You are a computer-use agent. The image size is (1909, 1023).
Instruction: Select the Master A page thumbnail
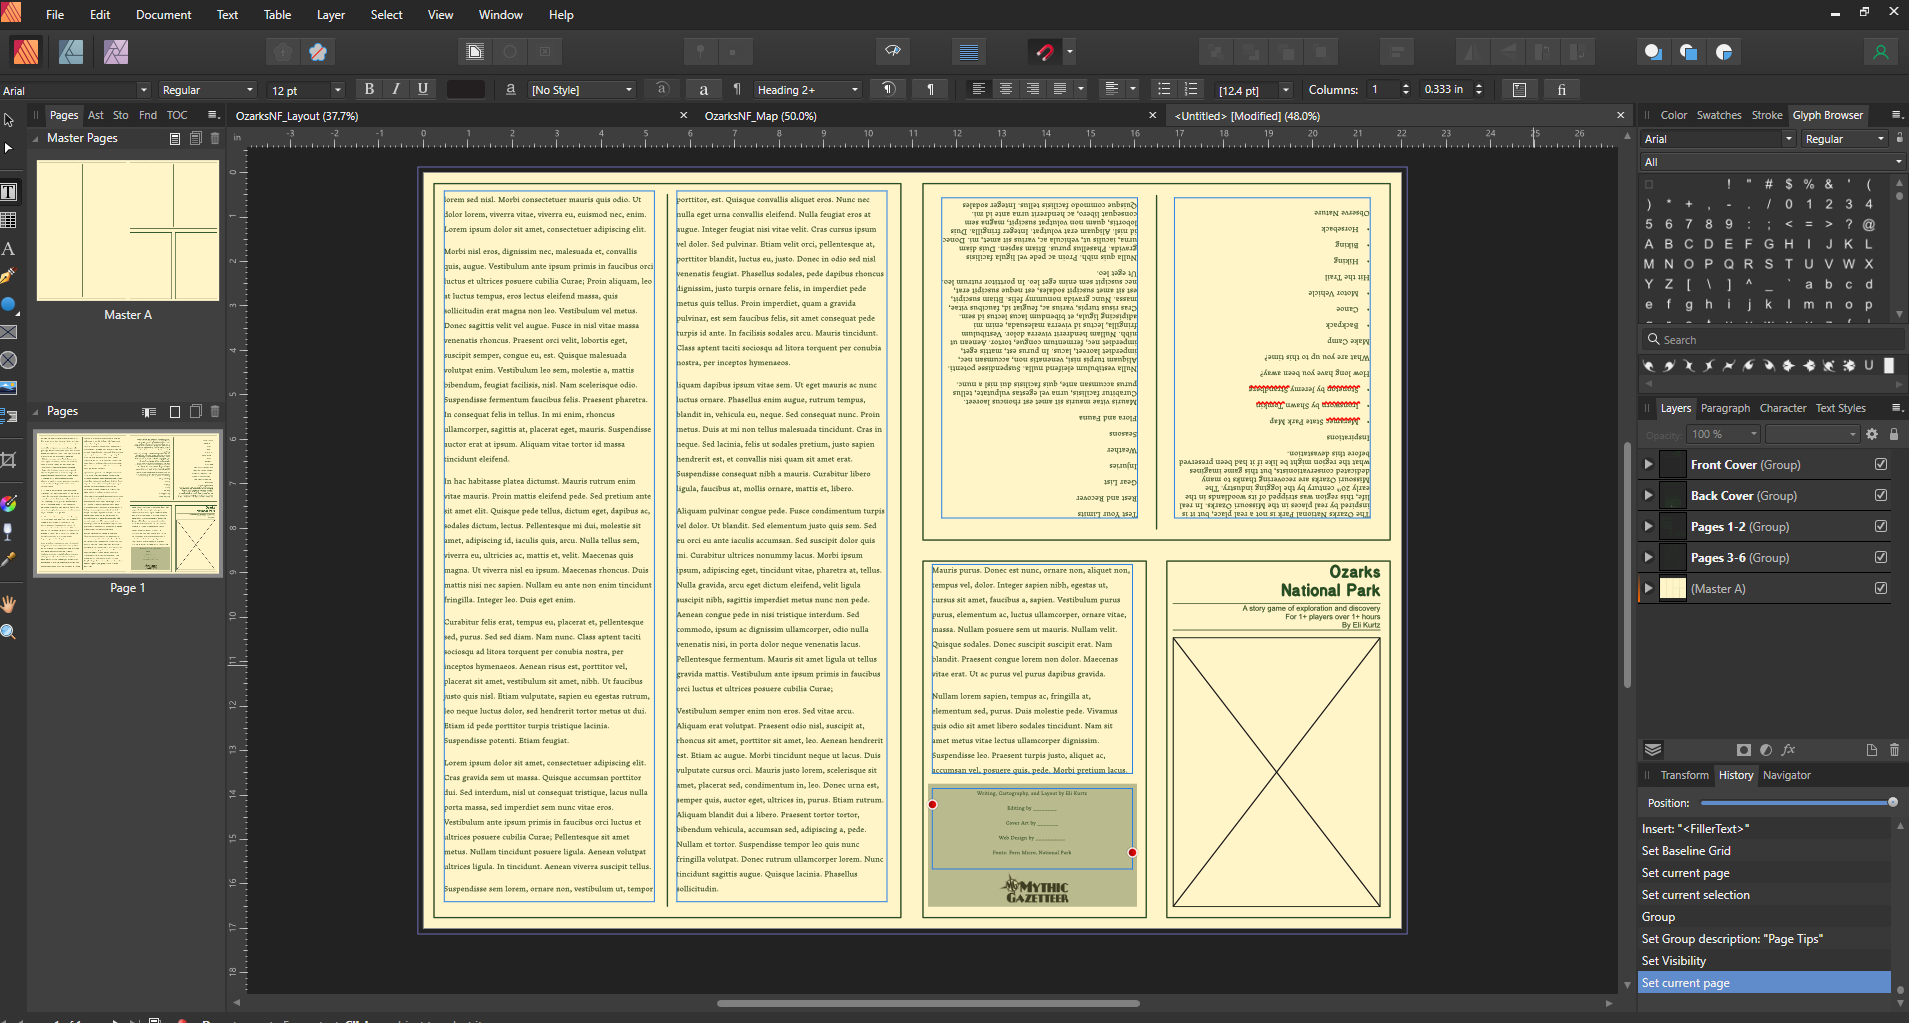[x=128, y=230]
